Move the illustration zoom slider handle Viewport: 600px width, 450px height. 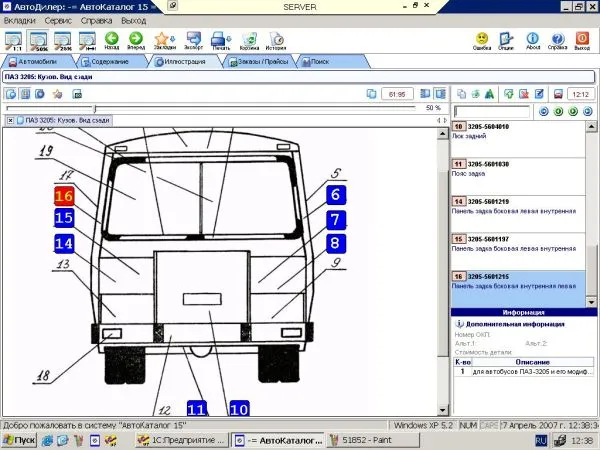[95, 109]
